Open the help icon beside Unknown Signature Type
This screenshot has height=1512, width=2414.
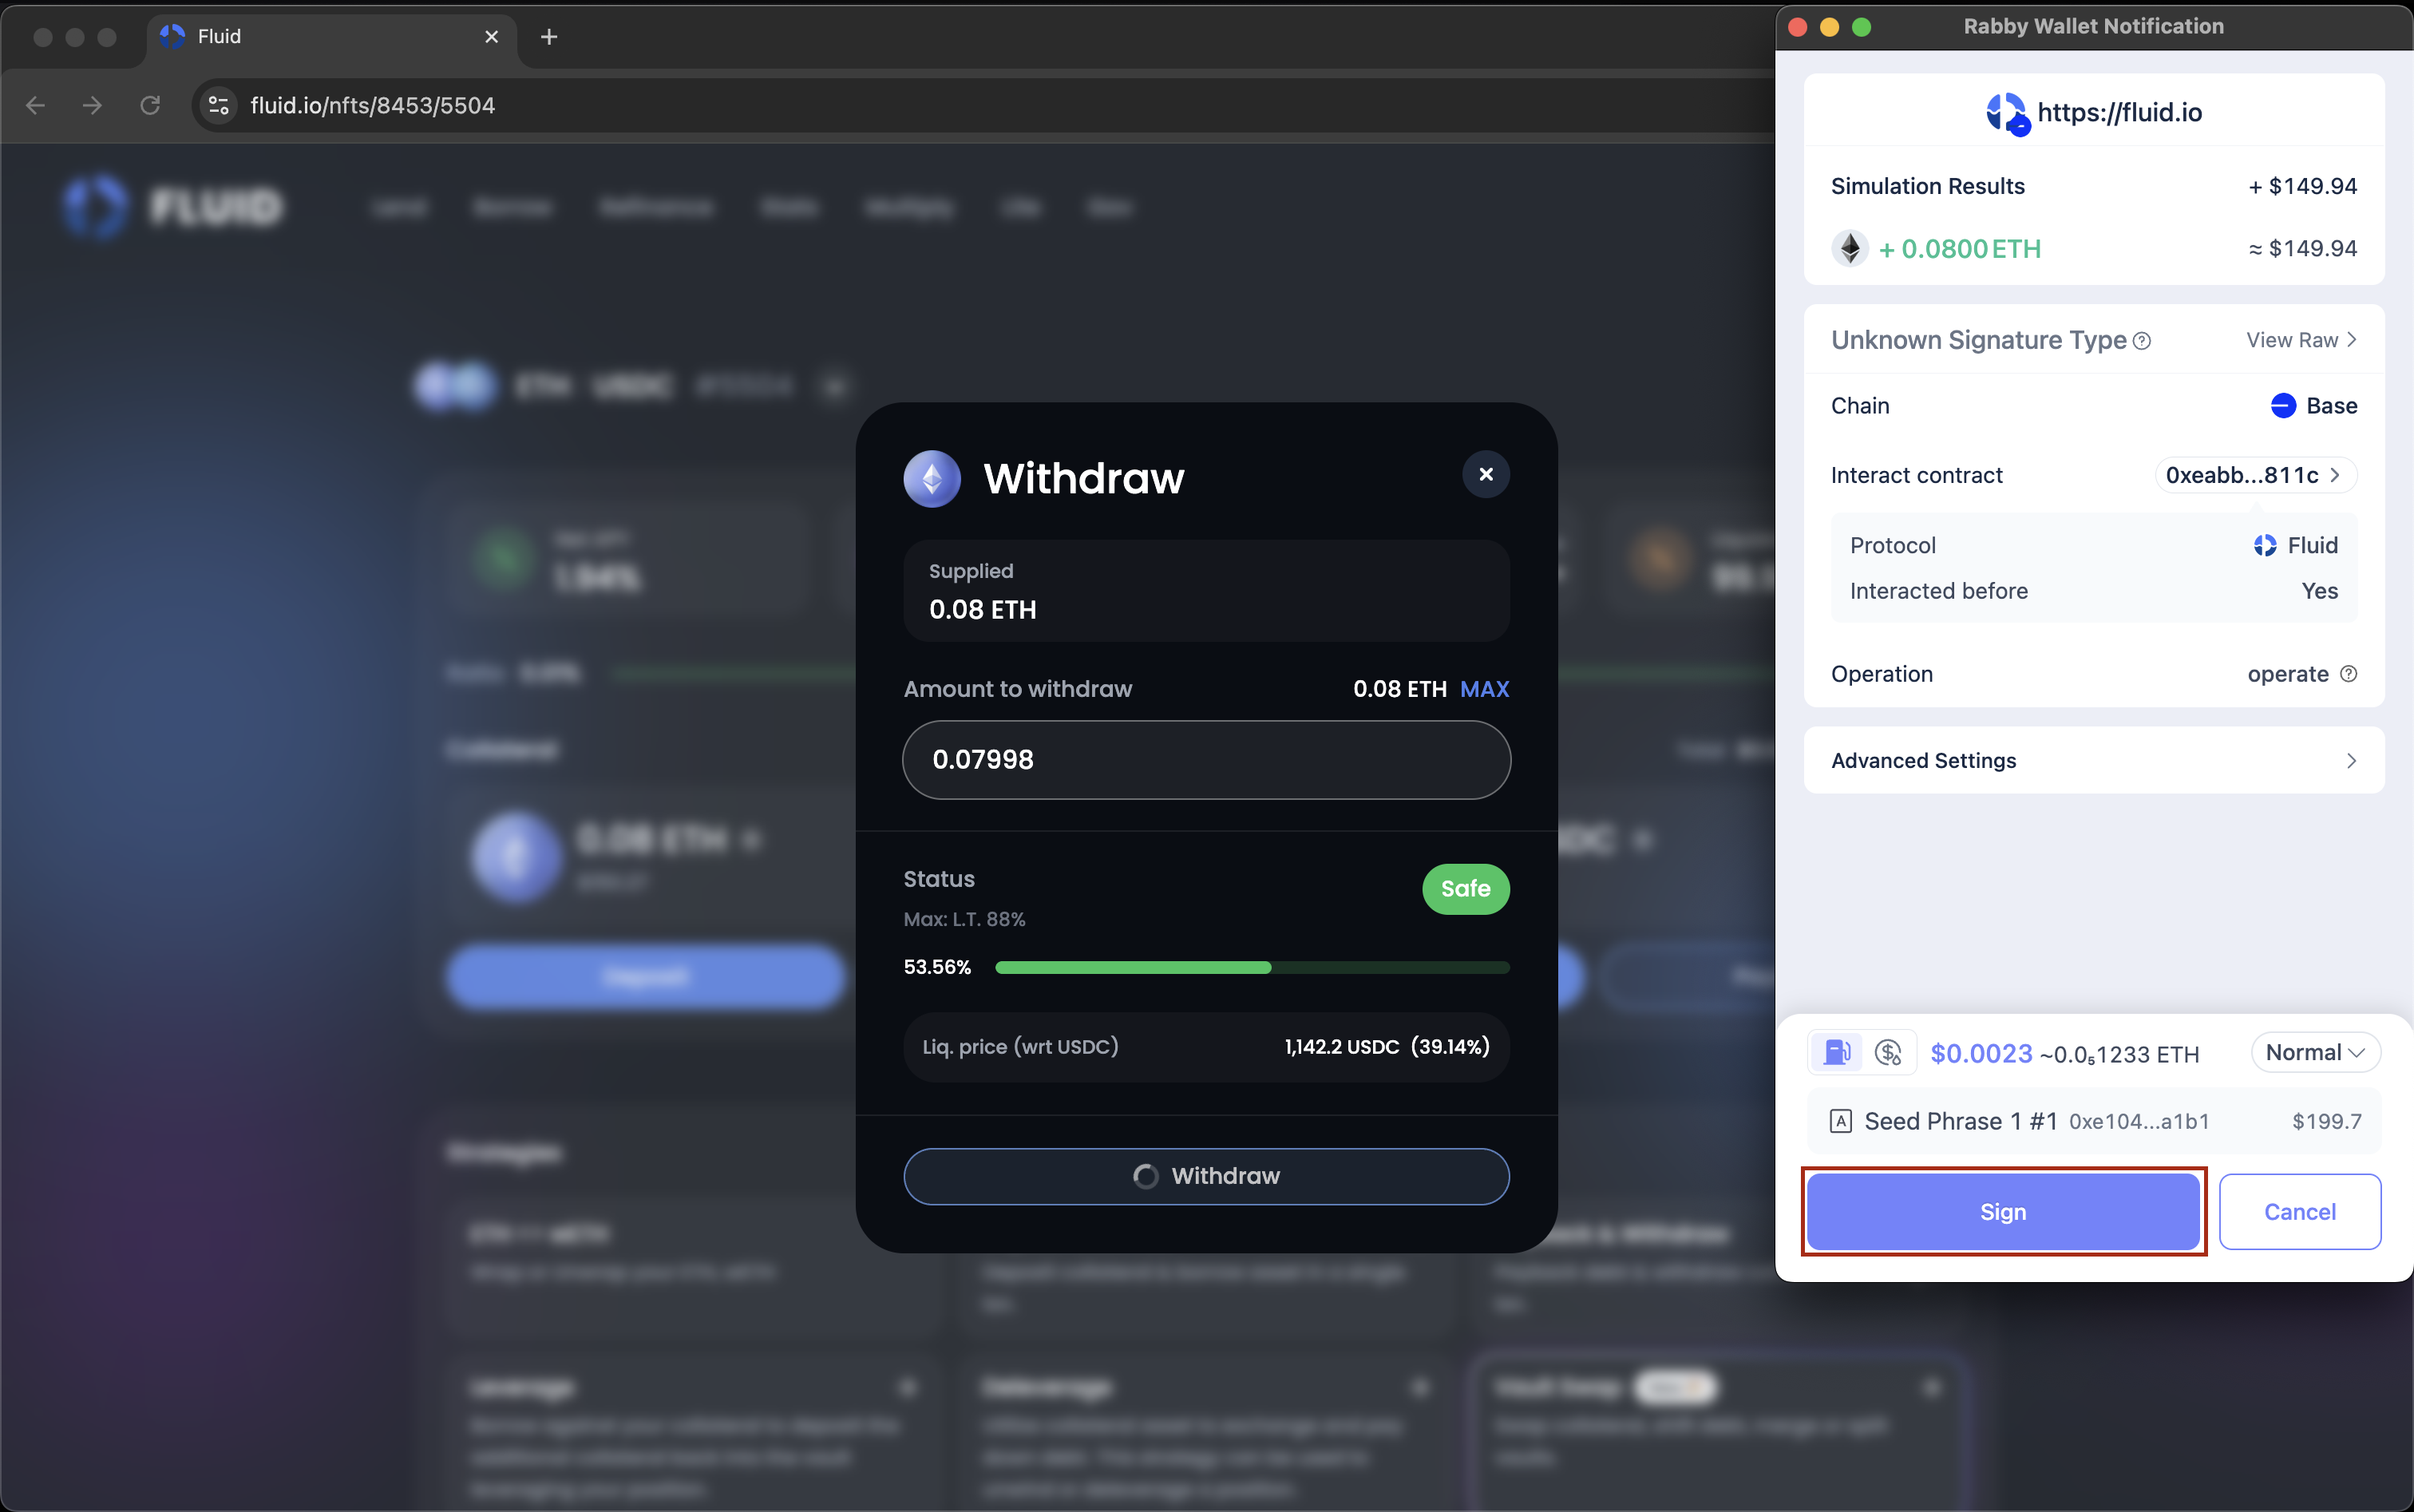[x=2142, y=341]
